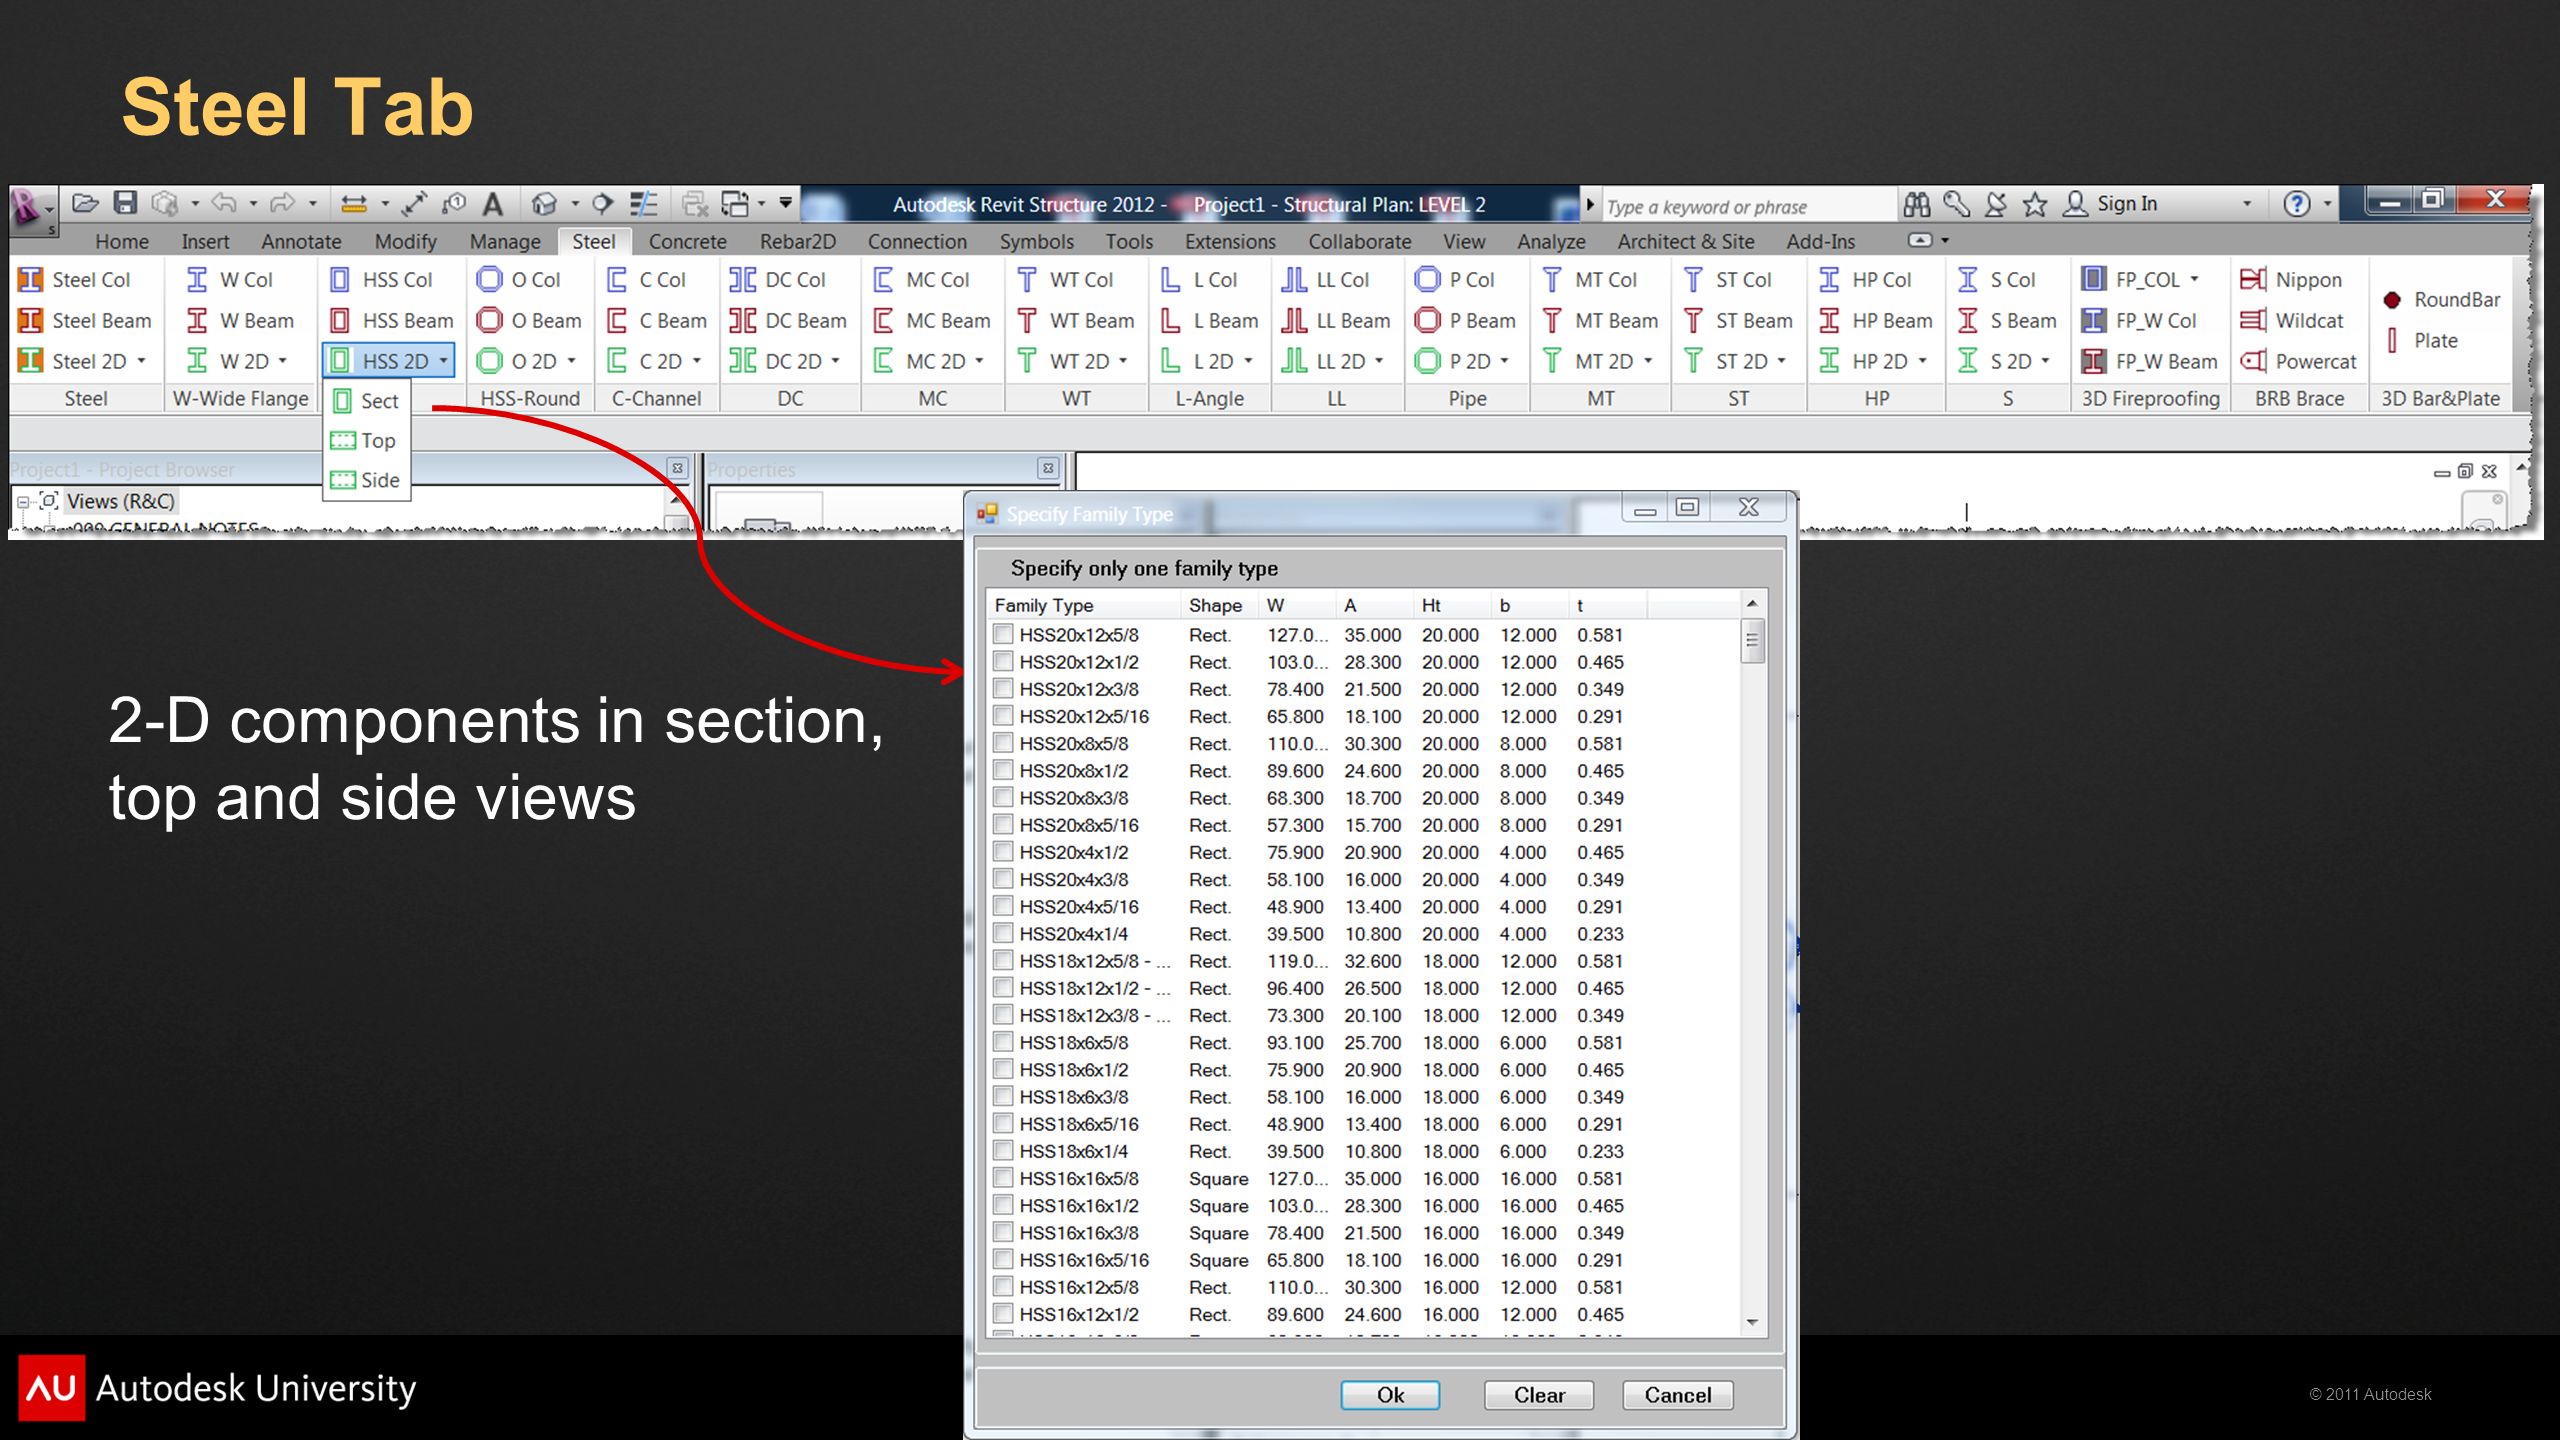Select the S Col tool
This screenshot has height=1440, width=2560.
[x=1997, y=280]
